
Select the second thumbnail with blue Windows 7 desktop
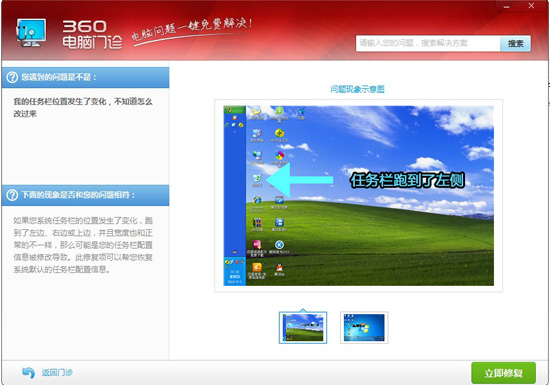[364, 327]
